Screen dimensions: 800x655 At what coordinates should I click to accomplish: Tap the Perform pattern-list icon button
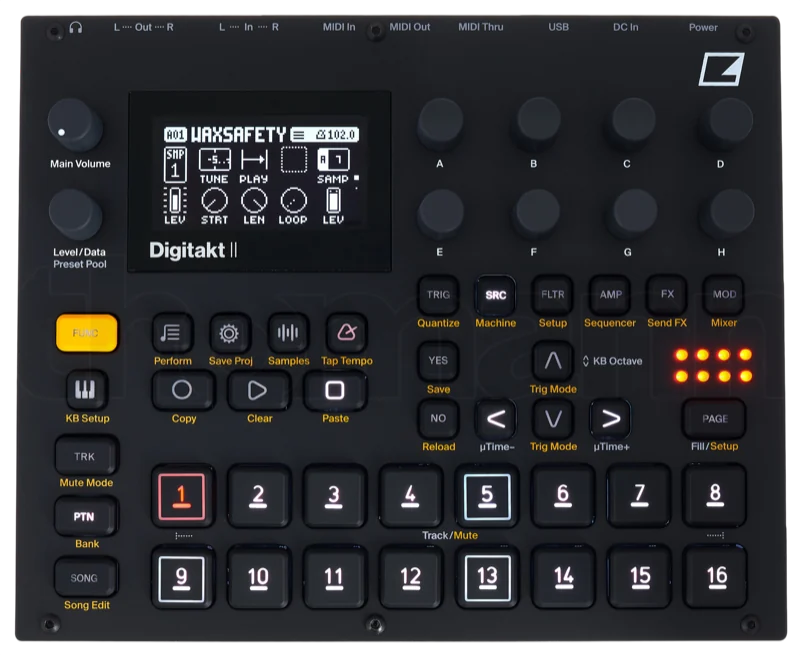pyautogui.click(x=172, y=334)
